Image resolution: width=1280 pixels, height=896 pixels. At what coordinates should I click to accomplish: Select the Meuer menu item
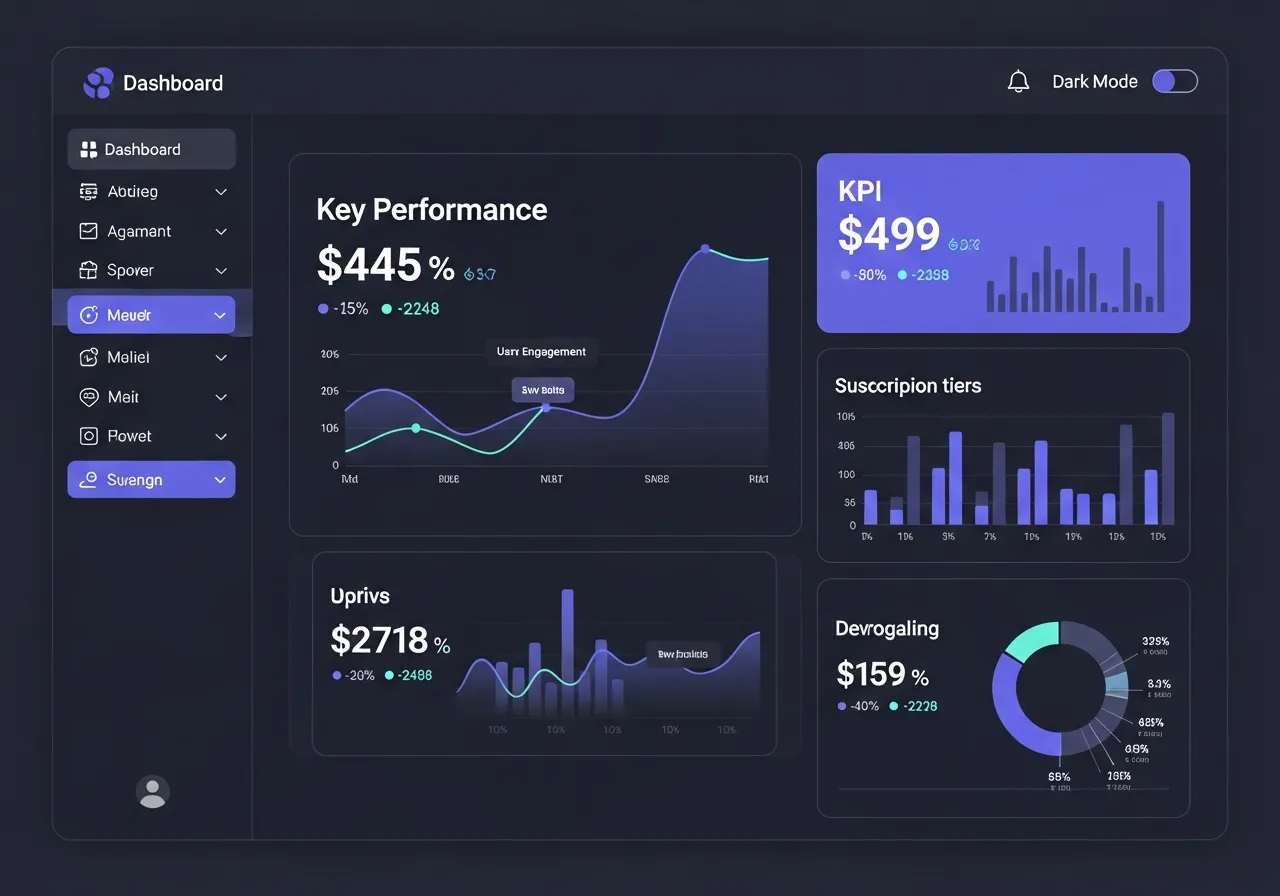(x=152, y=315)
